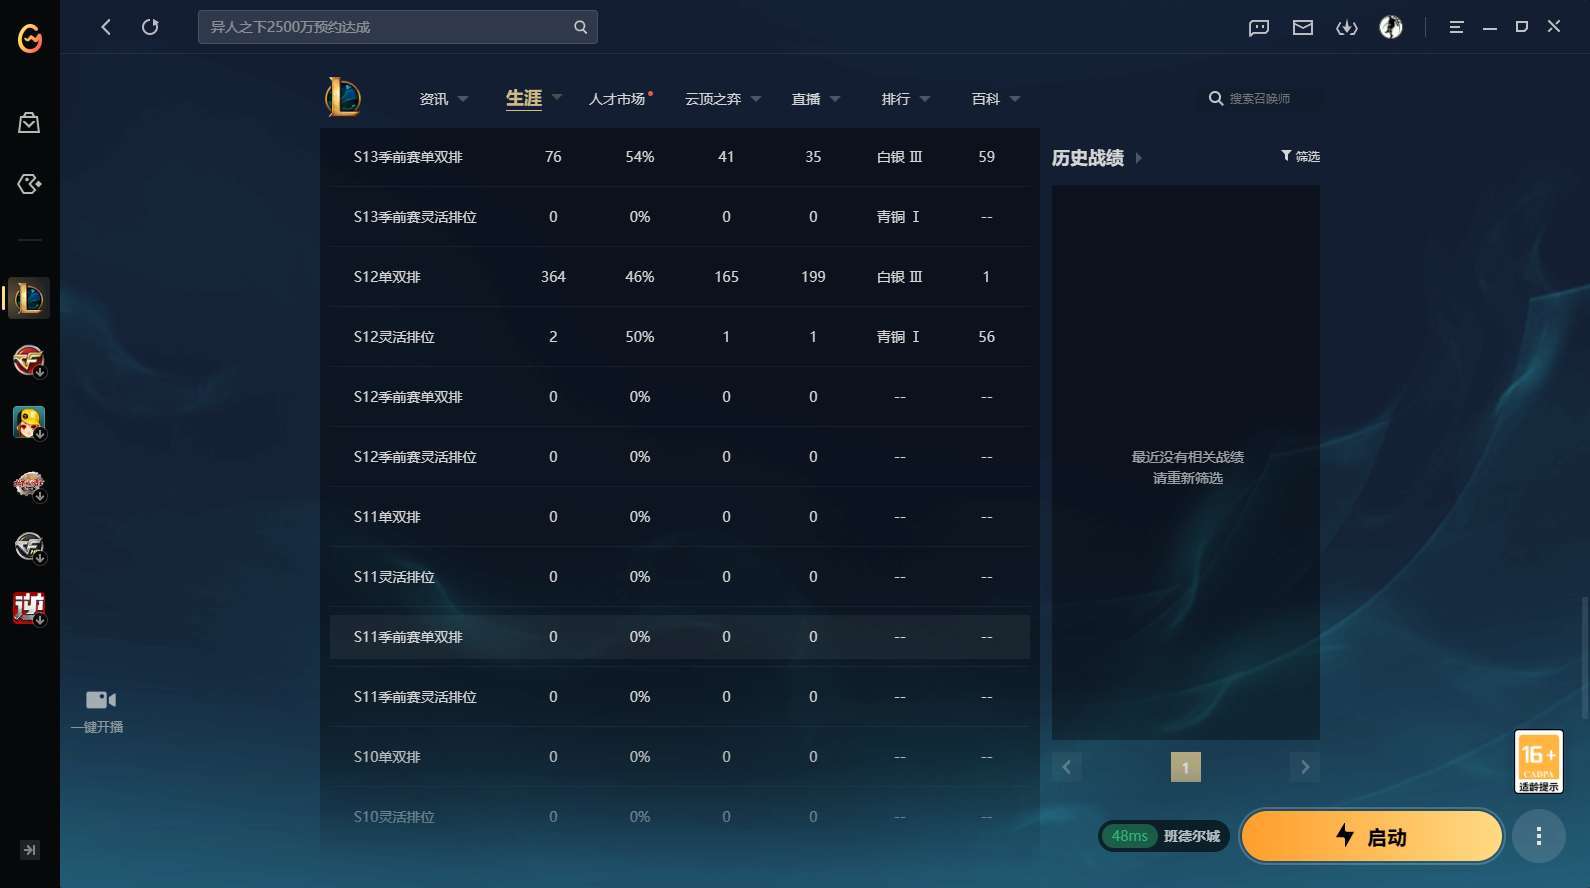Click the 搜索召唤师 search field
1590x888 pixels.
1260,99
